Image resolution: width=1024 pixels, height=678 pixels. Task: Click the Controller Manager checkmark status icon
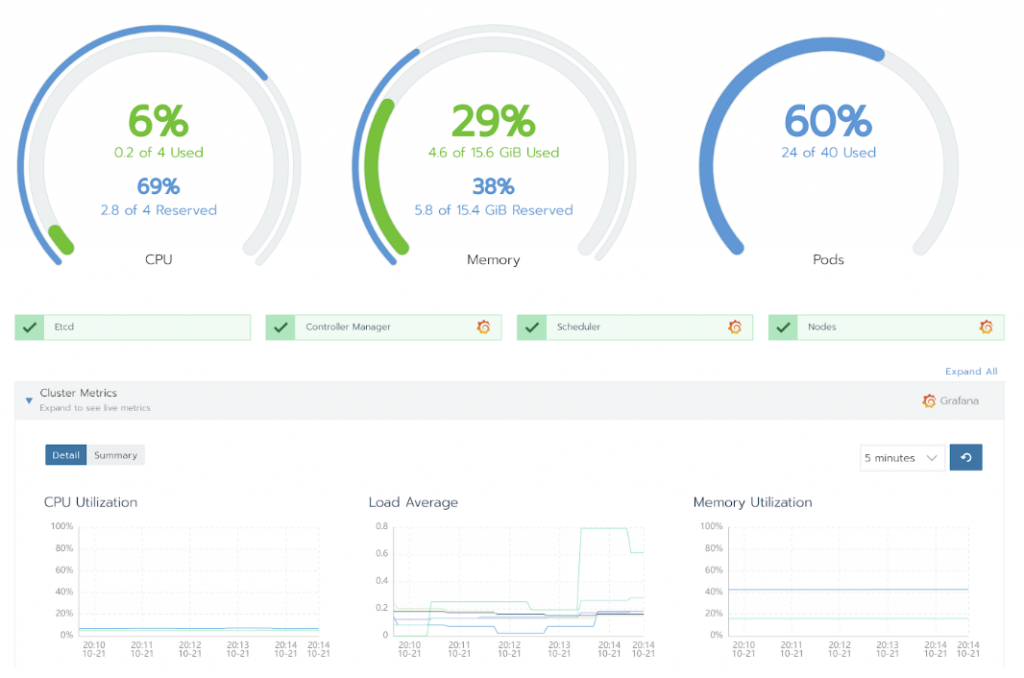pyautogui.click(x=281, y=327)
